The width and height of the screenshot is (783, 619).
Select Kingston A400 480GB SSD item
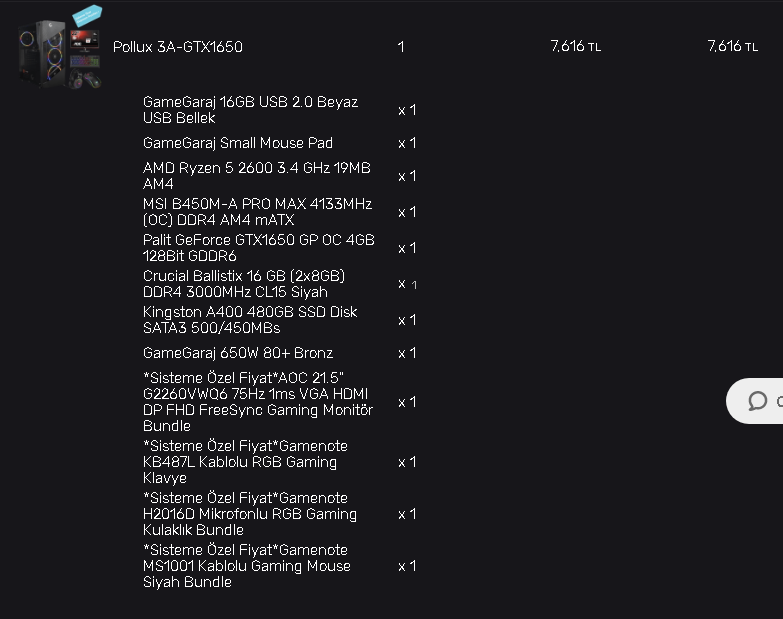tap(250, 319)
